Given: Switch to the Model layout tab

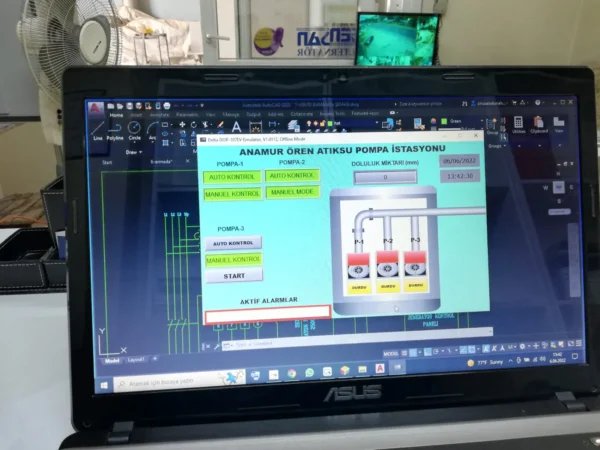Looking at the screenshot, I should (x=111, y=359).
